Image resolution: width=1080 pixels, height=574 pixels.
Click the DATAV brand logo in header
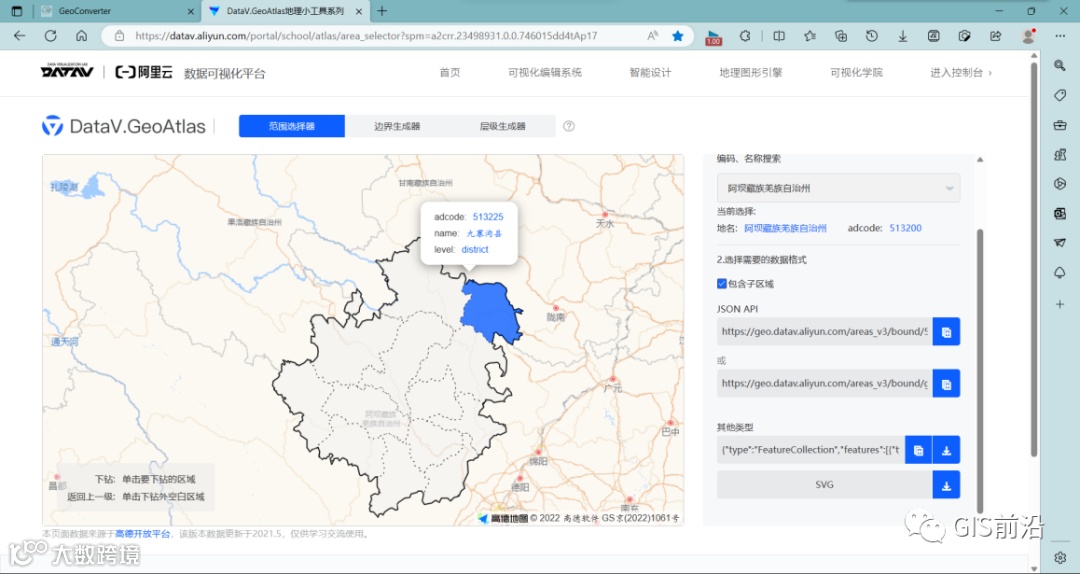(67, 71)
